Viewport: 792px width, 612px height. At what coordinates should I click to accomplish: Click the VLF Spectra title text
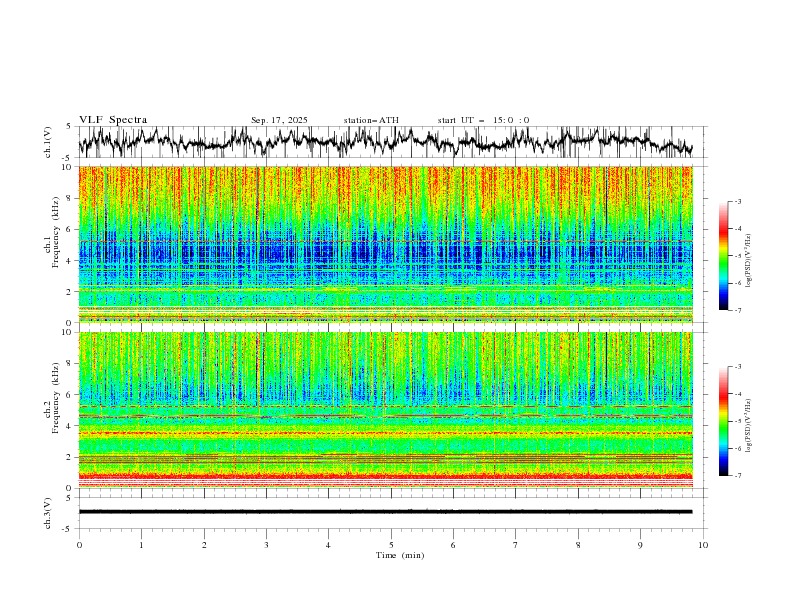pos(113,120)
